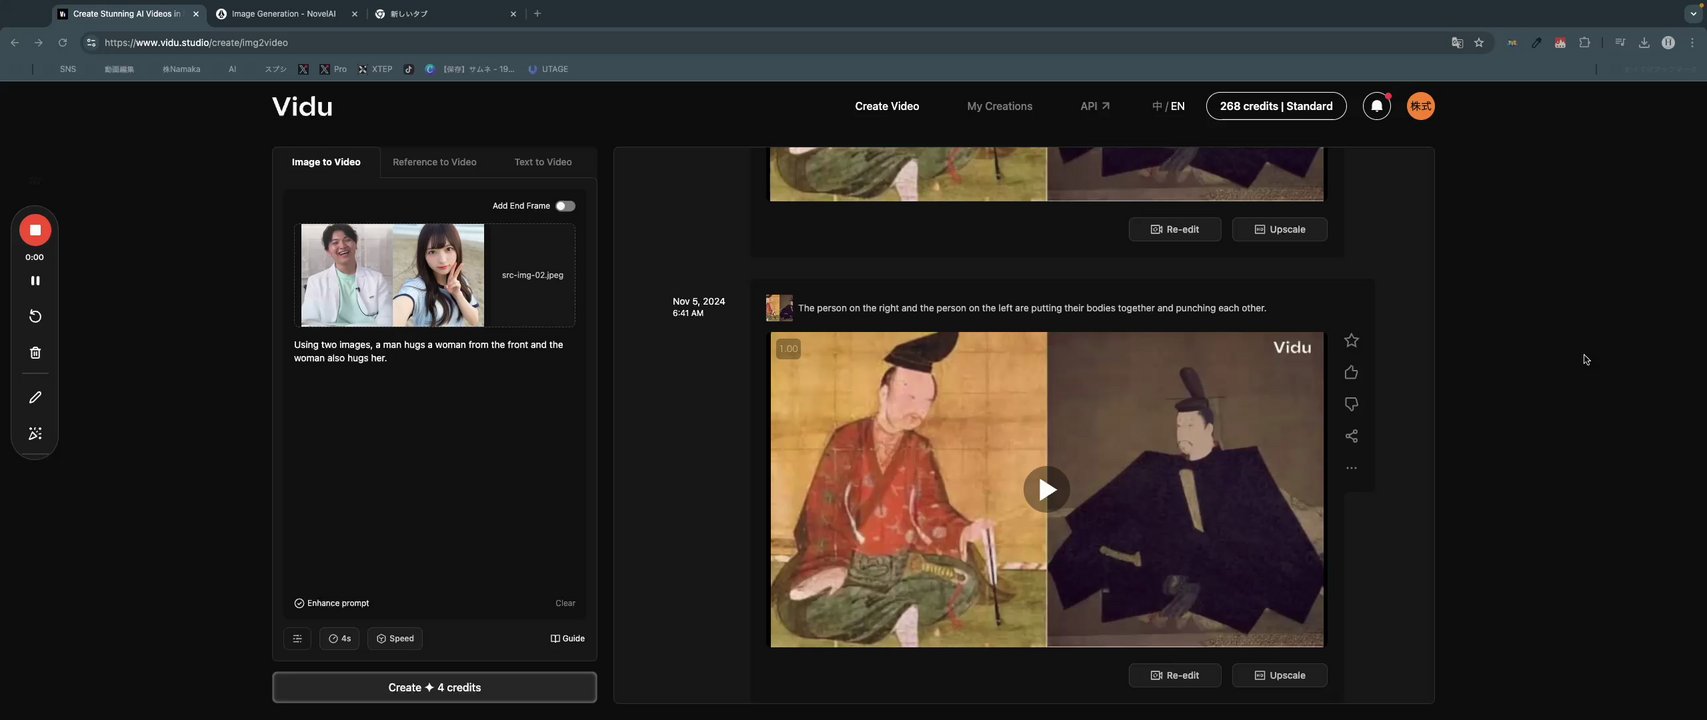Click into the prompt text area
Image resolution: width=1707 pixels, height=720 pixels.
coord(434,465)
